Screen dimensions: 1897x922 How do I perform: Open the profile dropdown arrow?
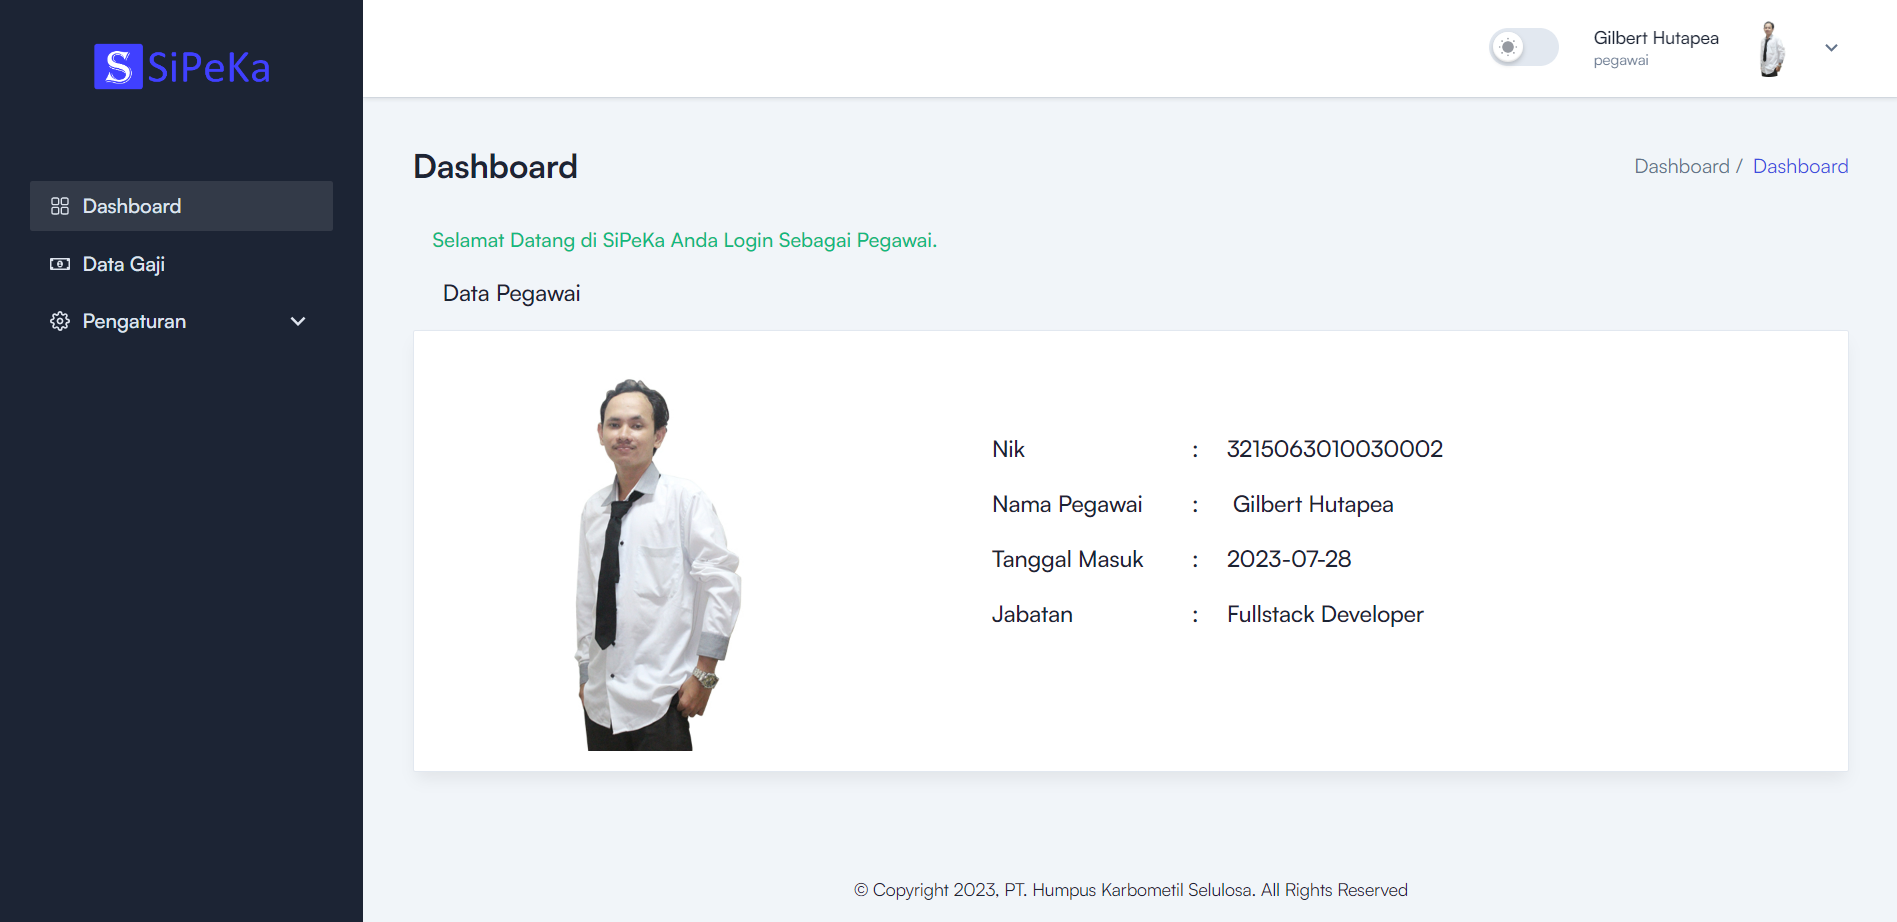click(1831, 47)
